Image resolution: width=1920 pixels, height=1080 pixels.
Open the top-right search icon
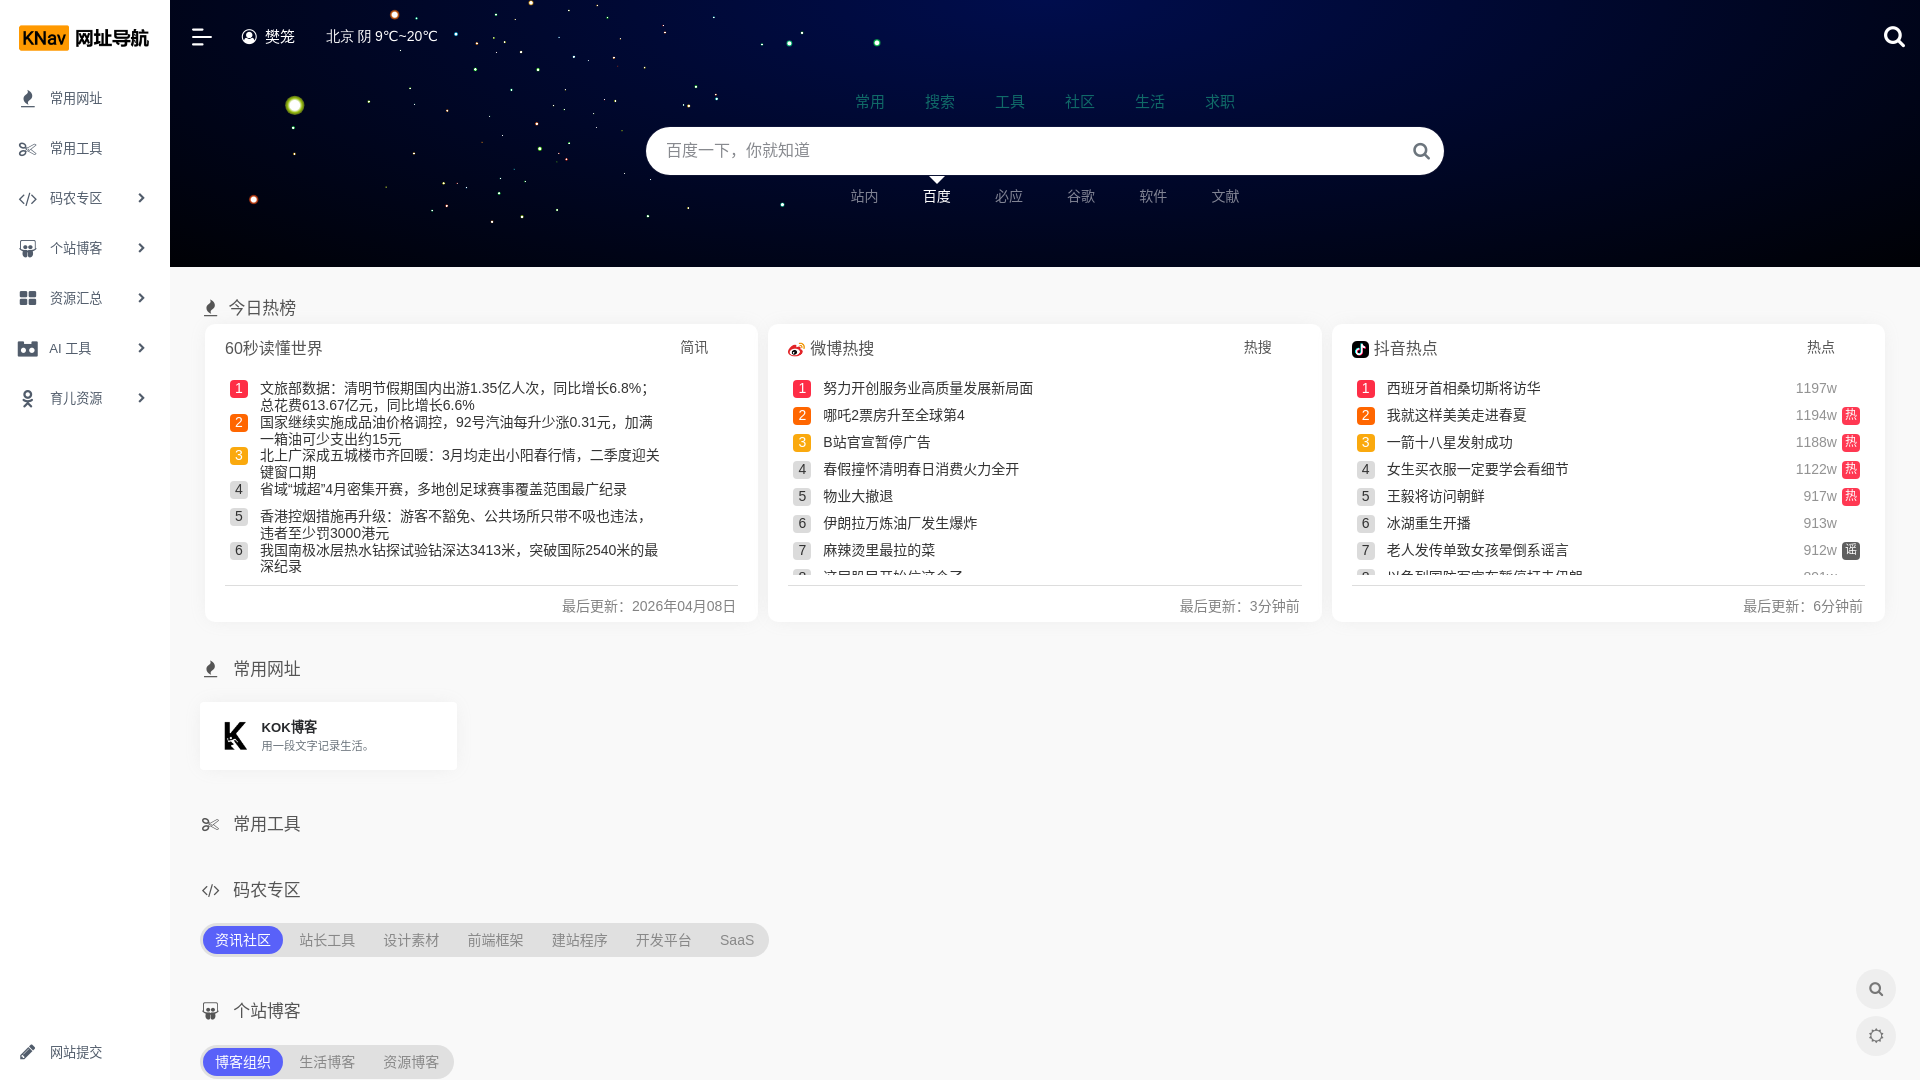[x=1894, y=37]
